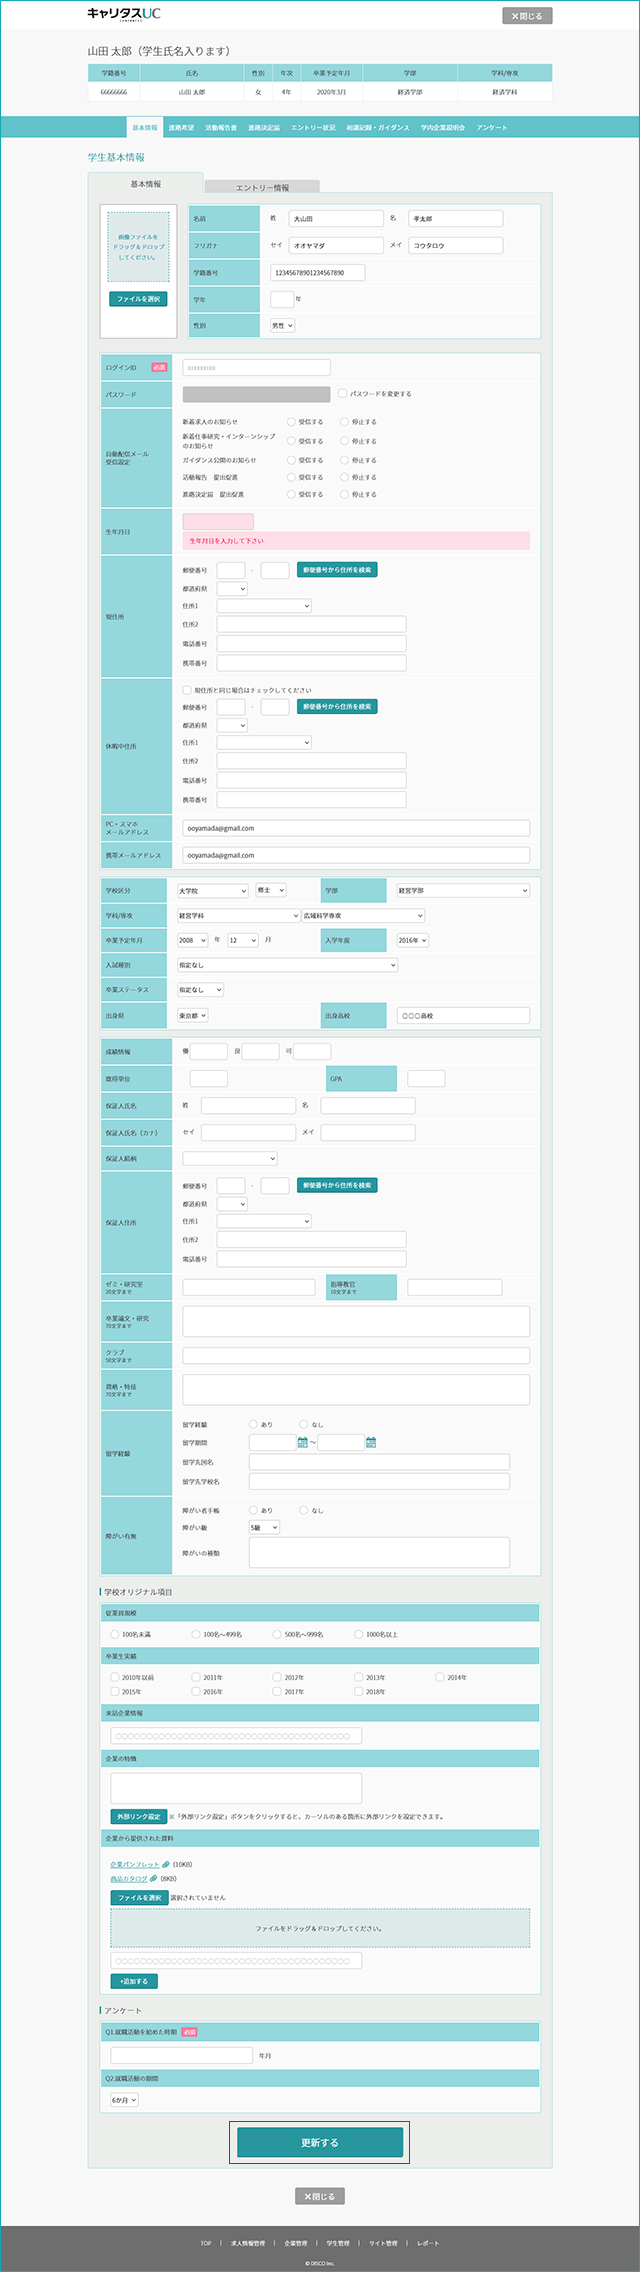Select the 基本情報 tab under 学生基本情報
Image resolution: width=640 pixels, height=2272 pixels.
pyautogui.click(x=146, y=184)
